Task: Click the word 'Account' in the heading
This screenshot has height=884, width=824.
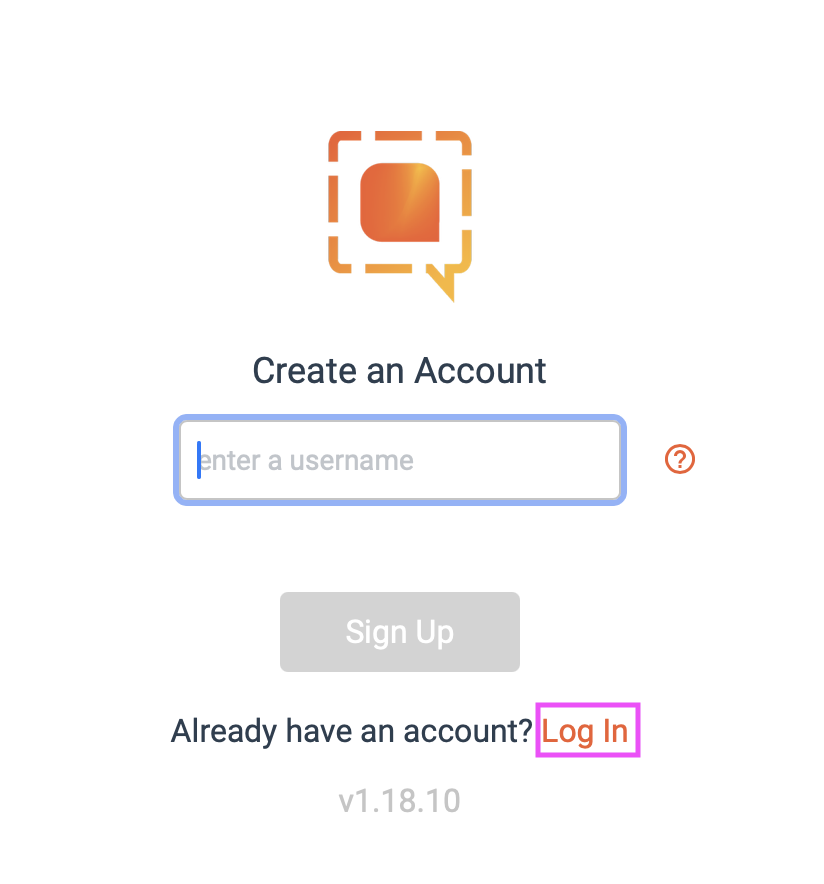Action: pyautogui.click(x=481, y=371)
